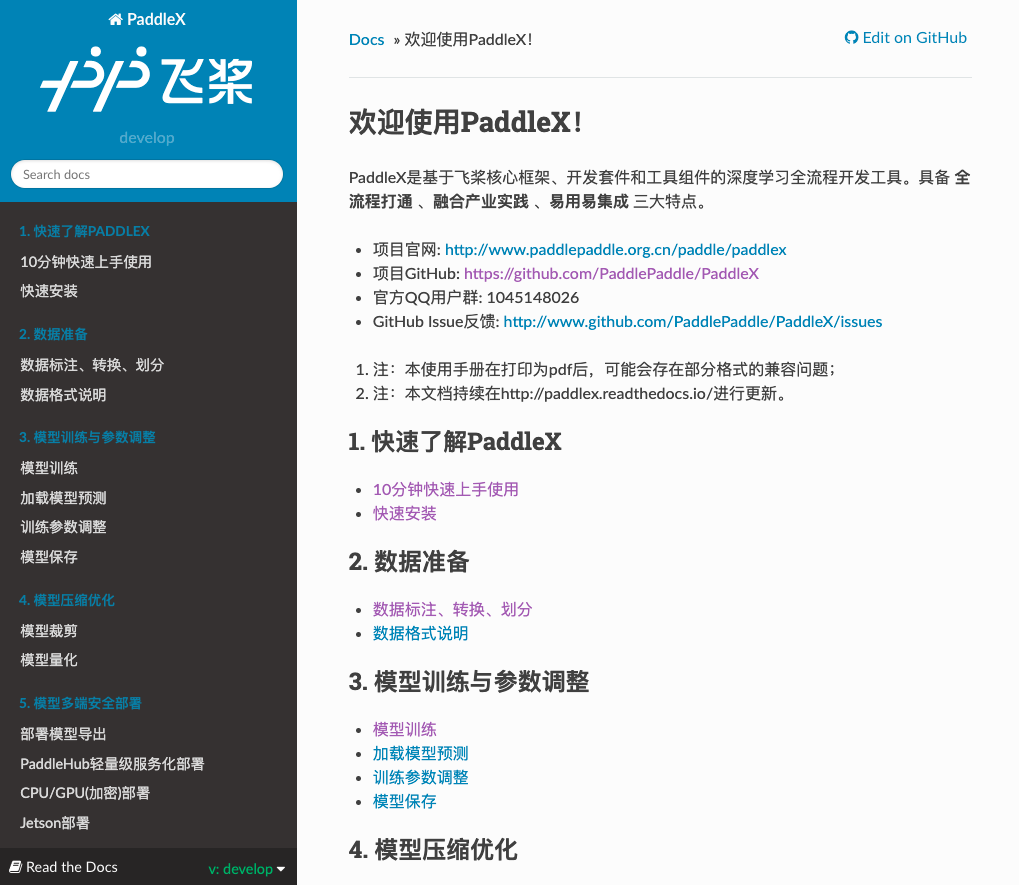The image size is (1019, 885).
Task: Select sidebar item 模型量化
Action: tap(49, 660)
